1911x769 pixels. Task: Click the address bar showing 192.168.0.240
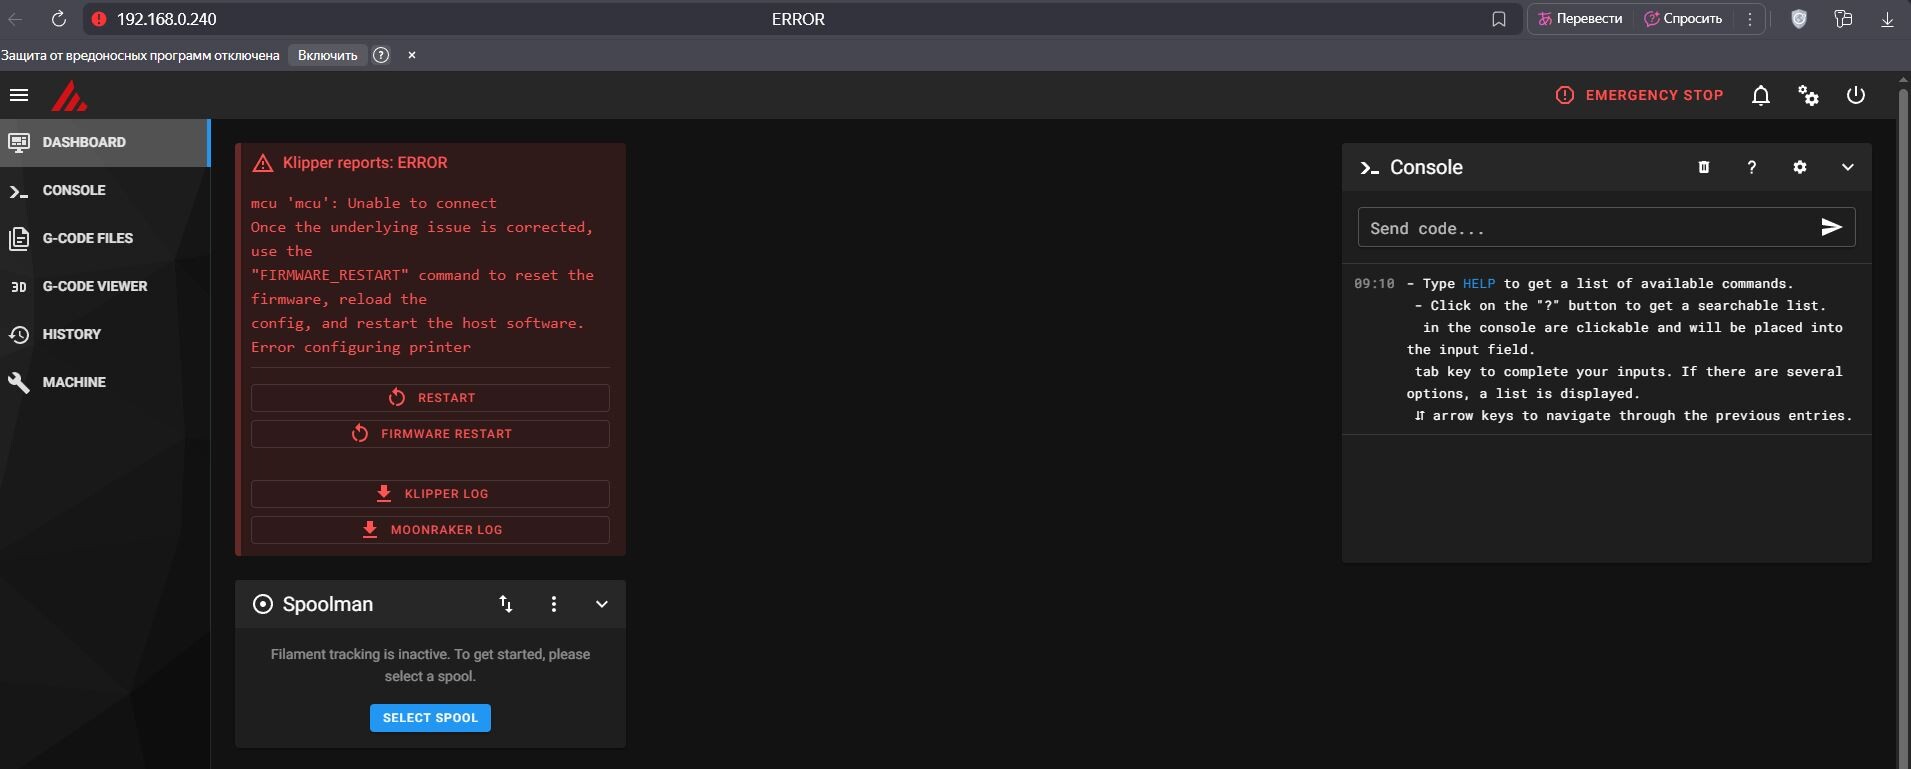click(166, 19)
